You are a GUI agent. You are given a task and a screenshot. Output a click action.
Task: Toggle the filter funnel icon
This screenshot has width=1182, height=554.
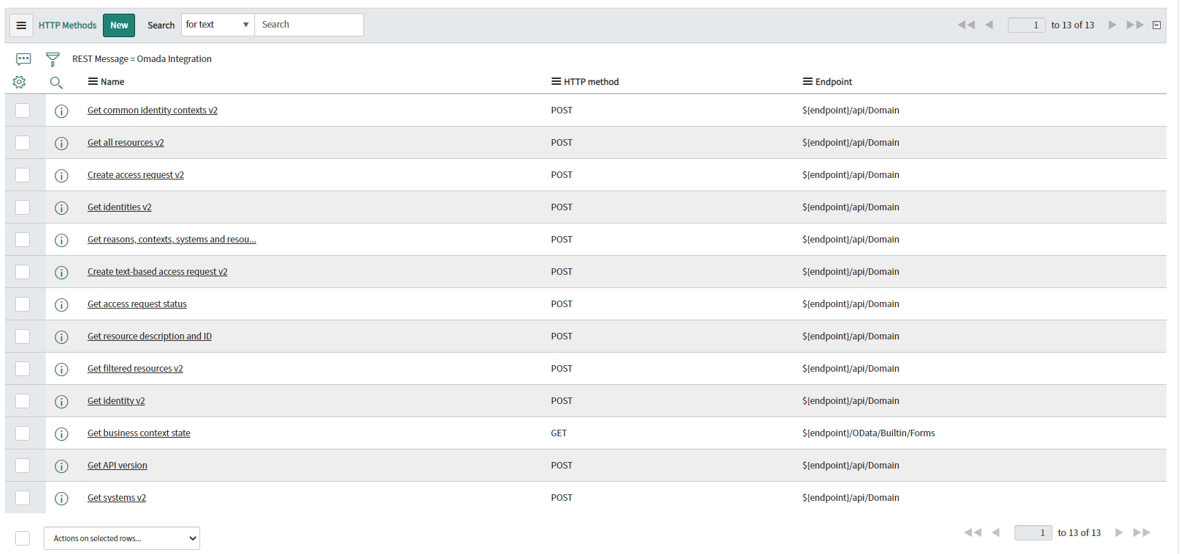(52, 59)
